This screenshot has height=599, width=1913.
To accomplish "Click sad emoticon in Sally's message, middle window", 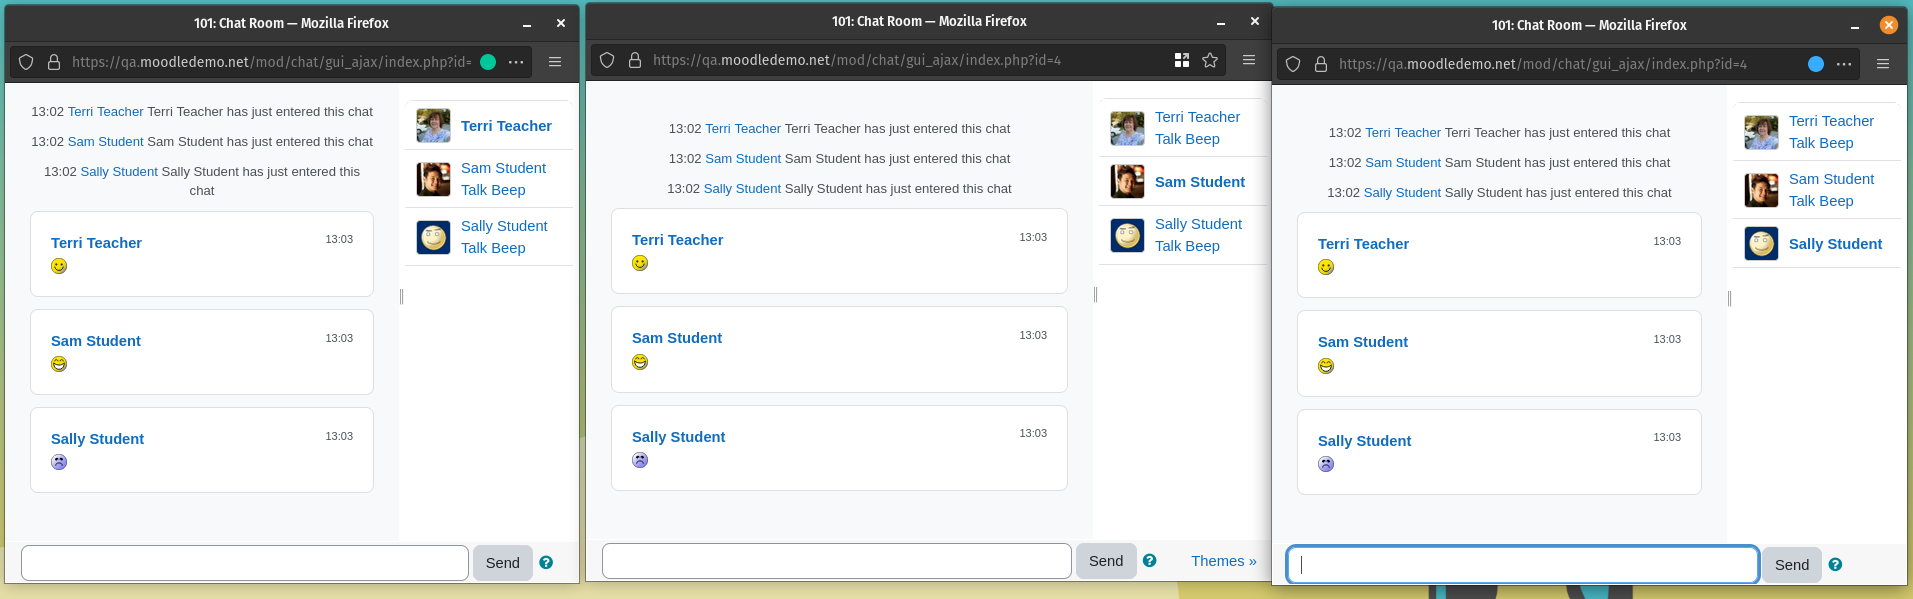I will point(640,460).
